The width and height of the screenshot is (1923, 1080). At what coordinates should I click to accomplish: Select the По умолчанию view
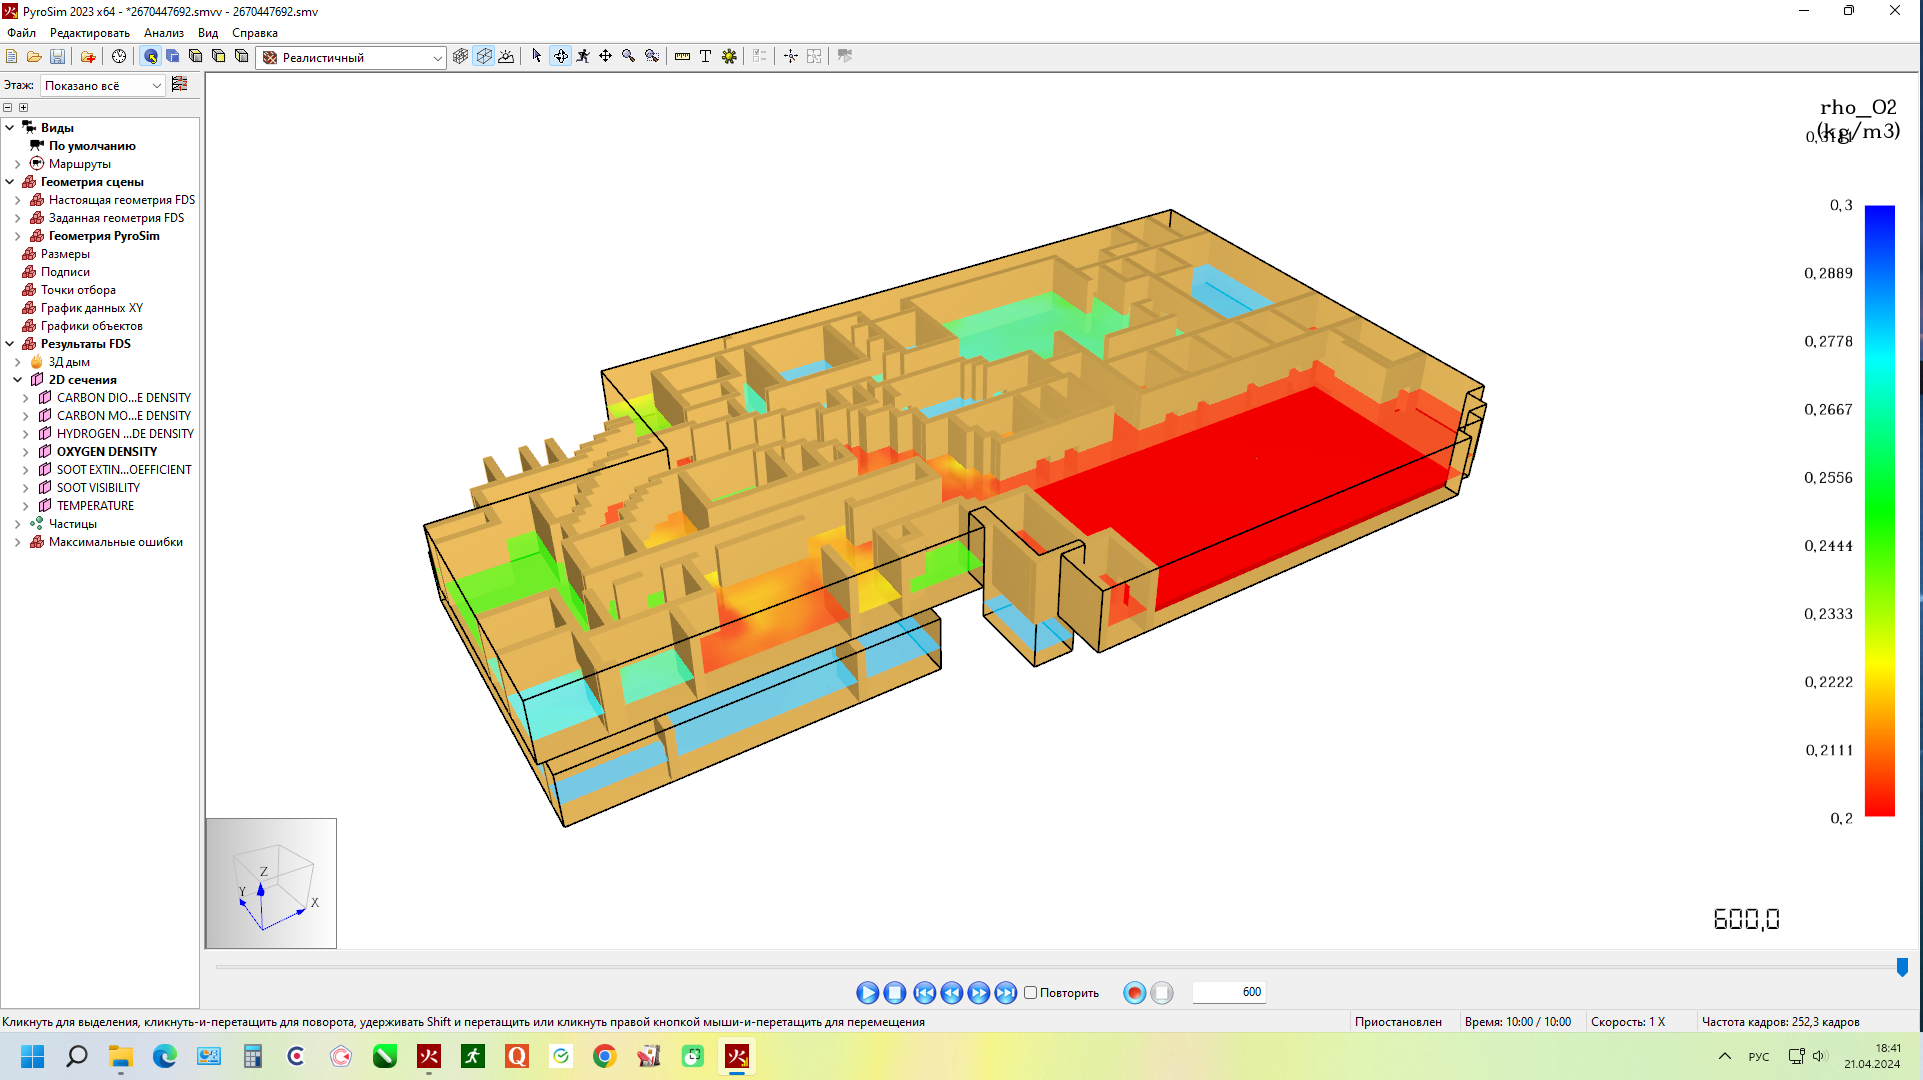[92, 146]
